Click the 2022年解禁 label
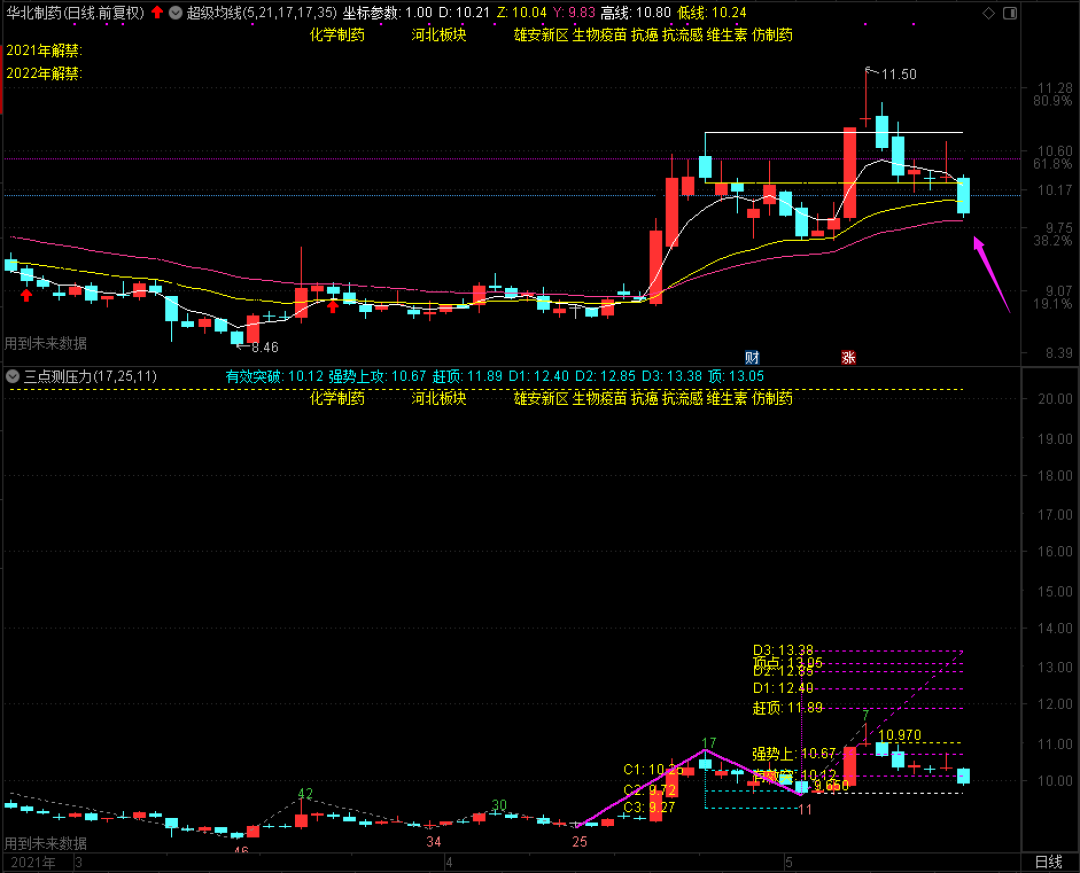The image size is (1080, 873). coord(43,73)
